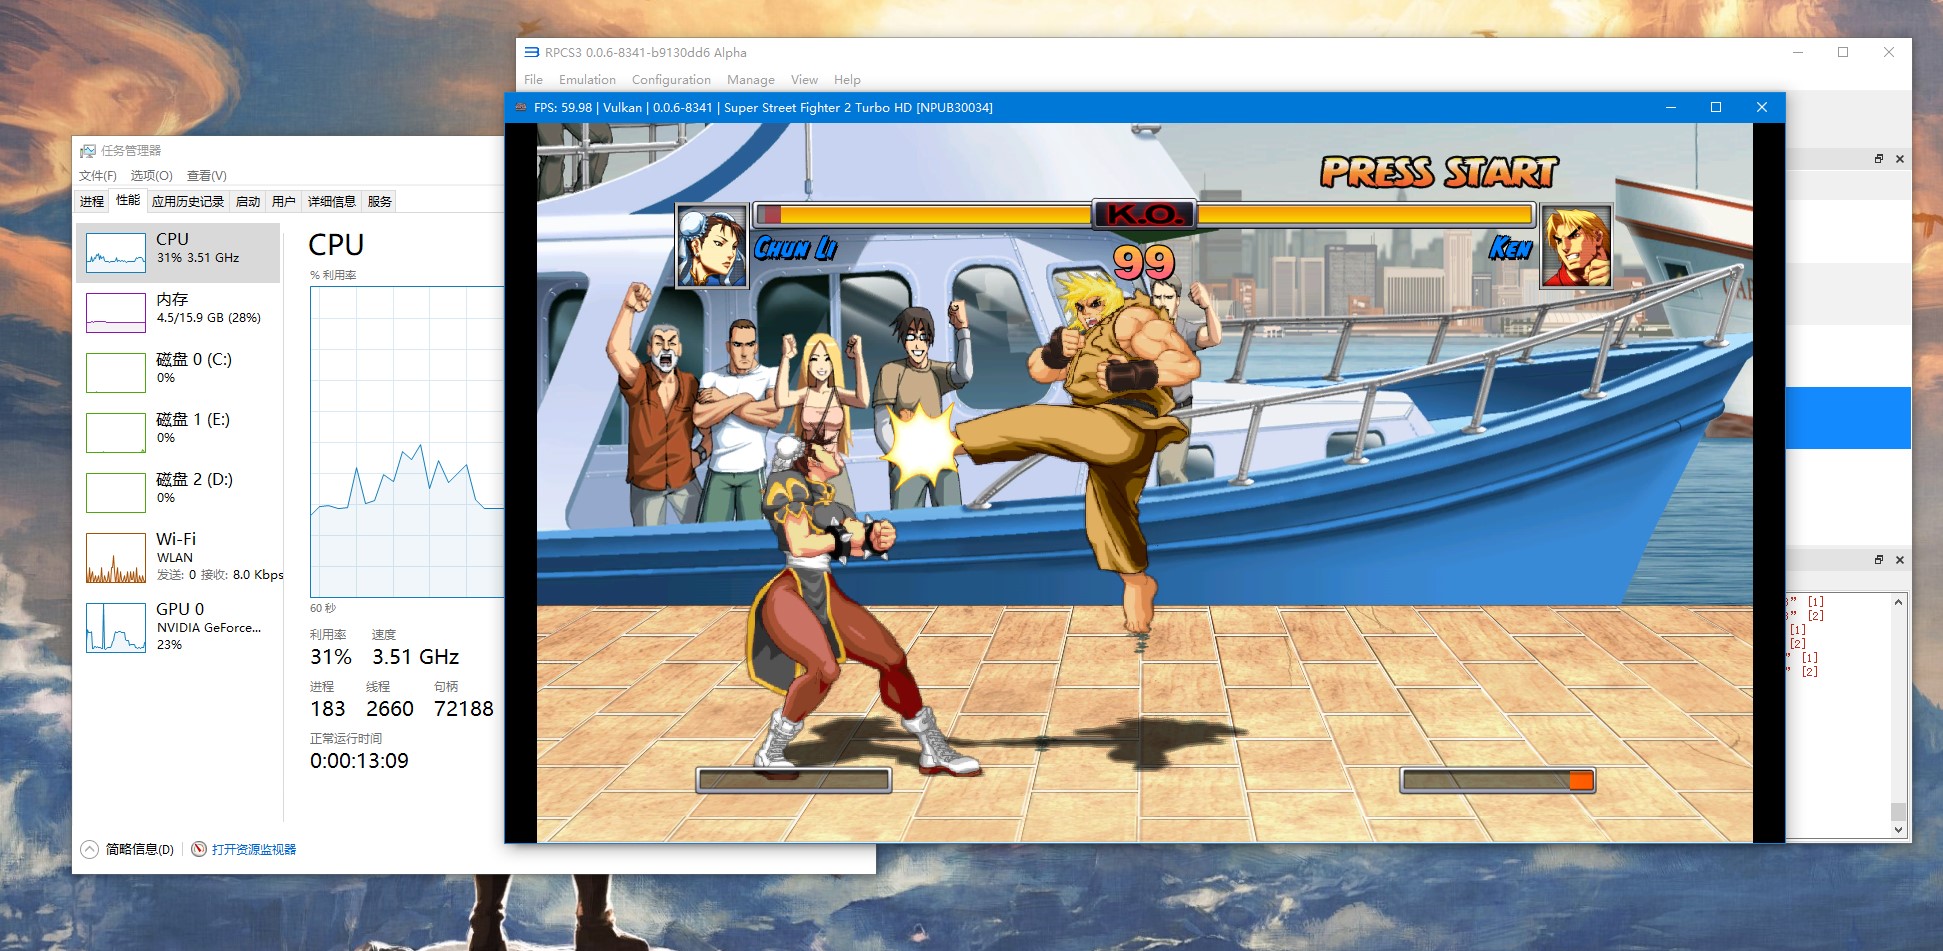The image size is (1943, 951).
Task: Collapse Task Manager with the 简略信息 chevron
Action: 89,849
